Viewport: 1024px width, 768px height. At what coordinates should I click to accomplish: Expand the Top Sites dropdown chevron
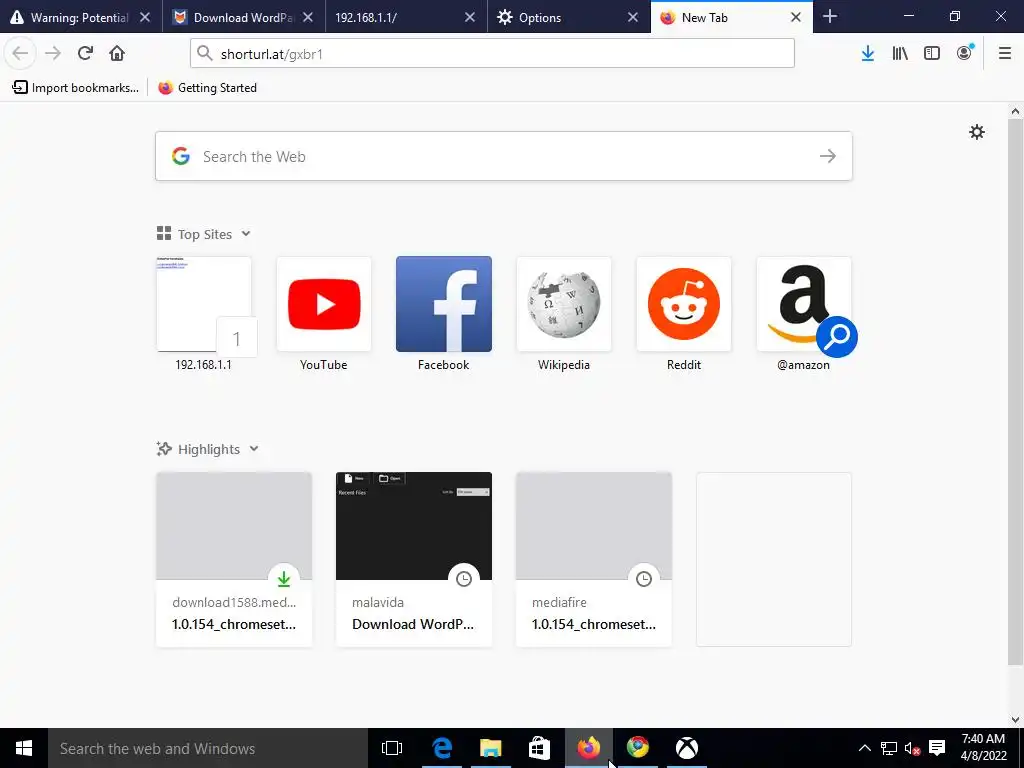pos(246,234)
